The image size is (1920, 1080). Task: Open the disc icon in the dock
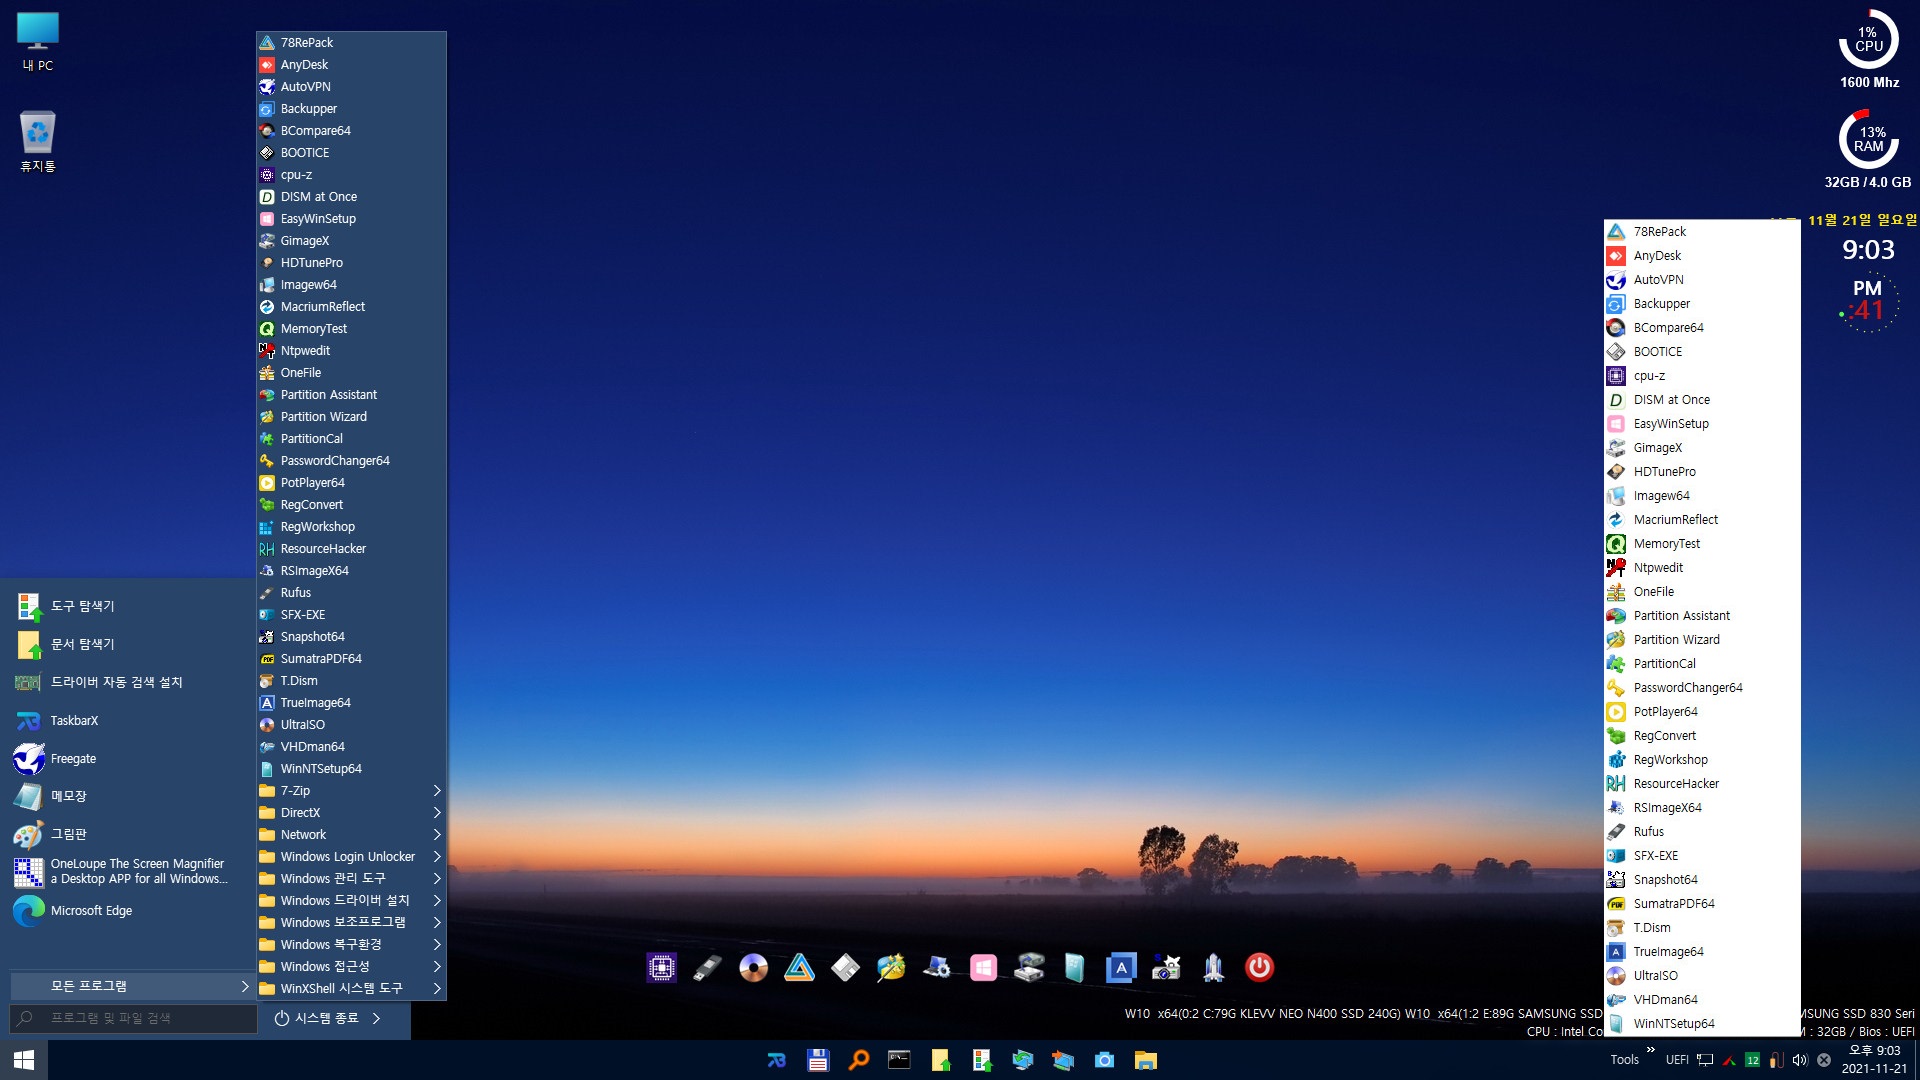pyautogui.click(x=753, y=967)
